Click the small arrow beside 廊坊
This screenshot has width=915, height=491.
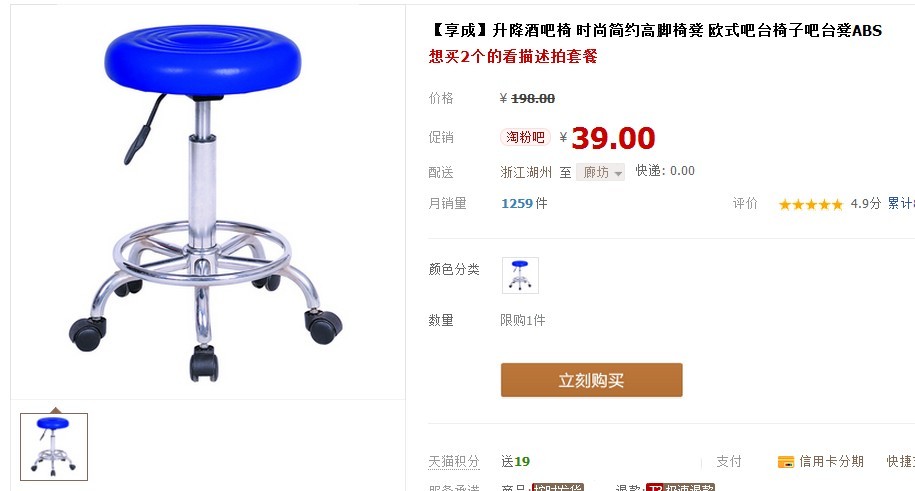(618, 173)
